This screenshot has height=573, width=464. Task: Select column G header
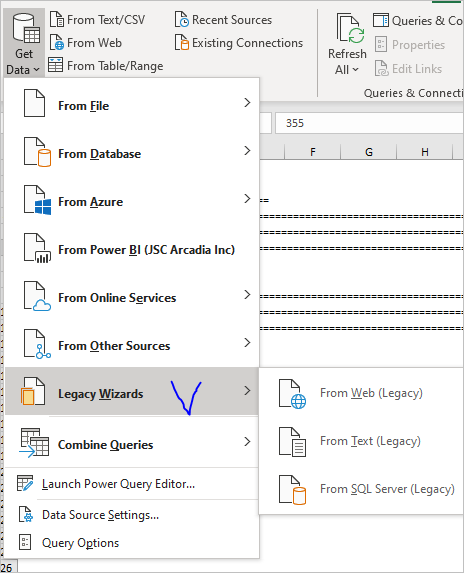pyautogui.click(x=369, y=152)
